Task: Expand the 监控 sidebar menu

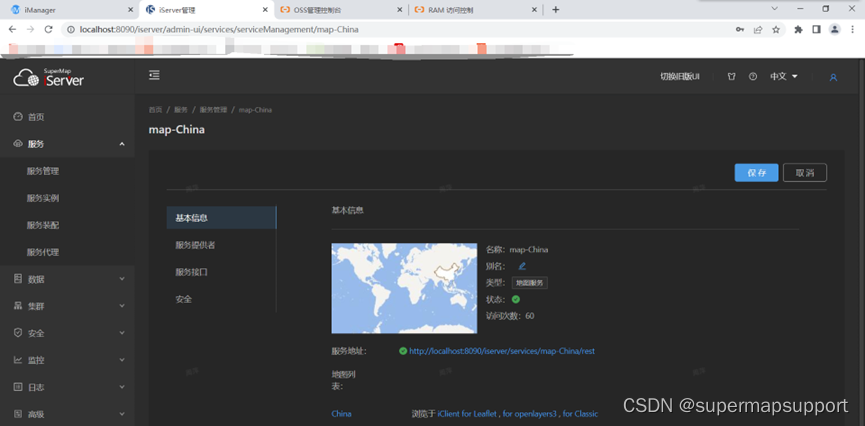Action: click(122, 360)
